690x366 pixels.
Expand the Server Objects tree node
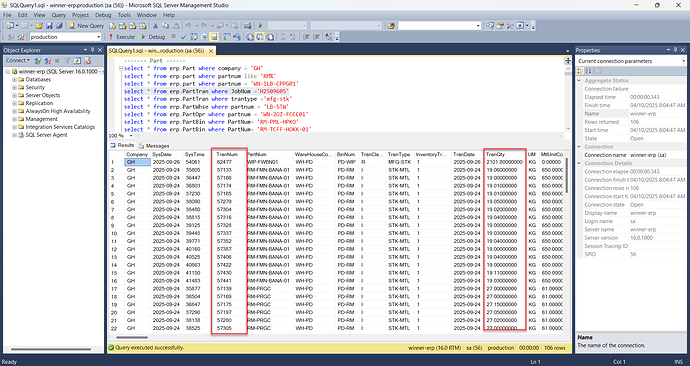coord(14,95)
